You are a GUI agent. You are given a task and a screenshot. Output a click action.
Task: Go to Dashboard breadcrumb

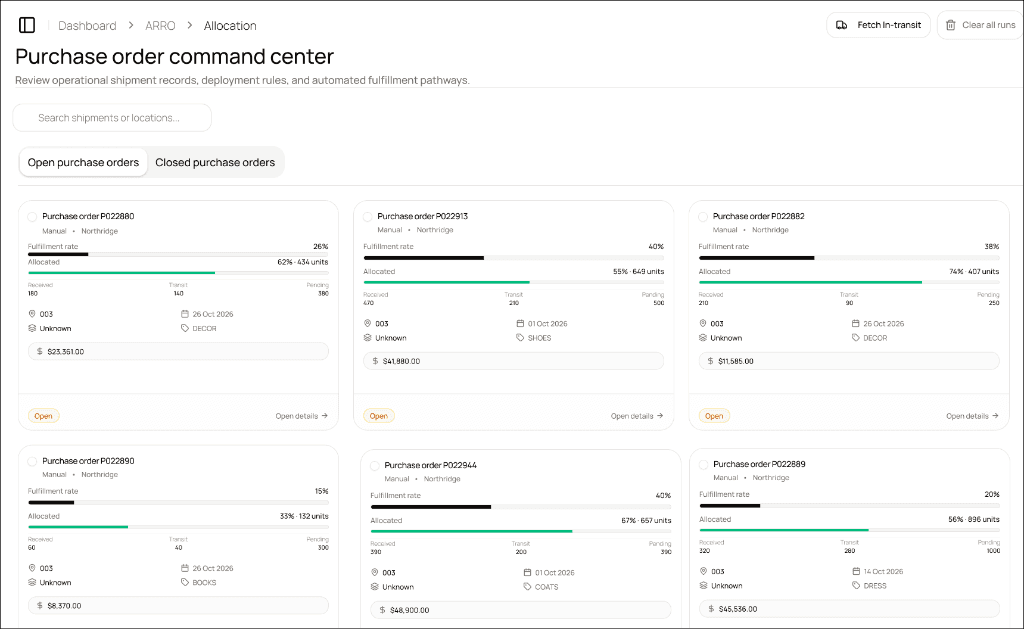pyautogui.click(x=87, y=25)
